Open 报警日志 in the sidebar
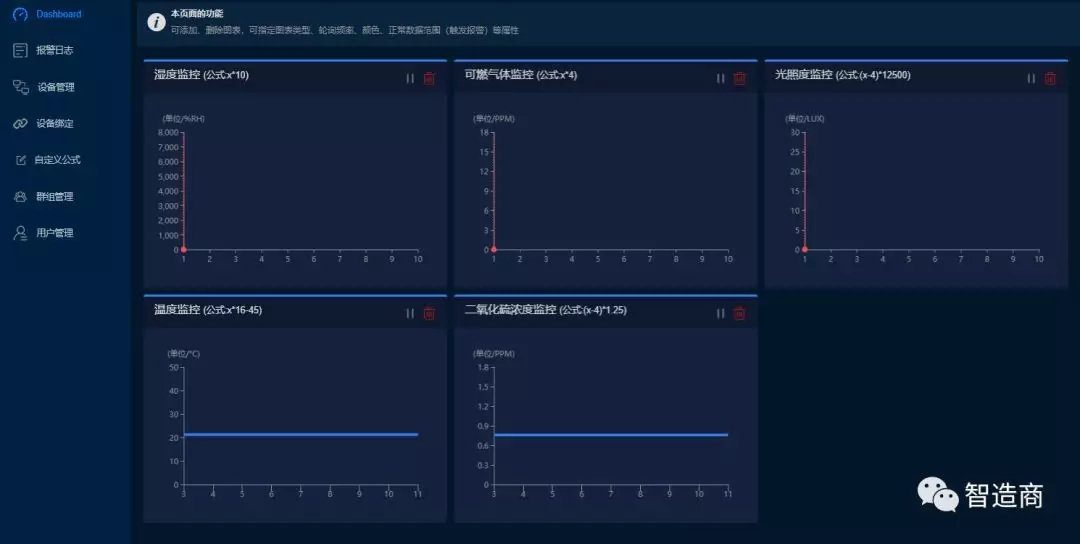The height and width of the screenshot is (544, 1080). tap(54, 50)
